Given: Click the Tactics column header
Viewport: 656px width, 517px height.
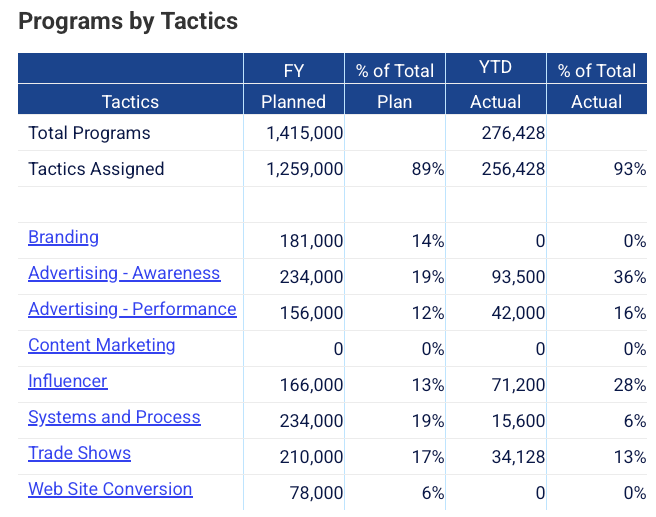Looking at the screenshot, I should point(130,101).
